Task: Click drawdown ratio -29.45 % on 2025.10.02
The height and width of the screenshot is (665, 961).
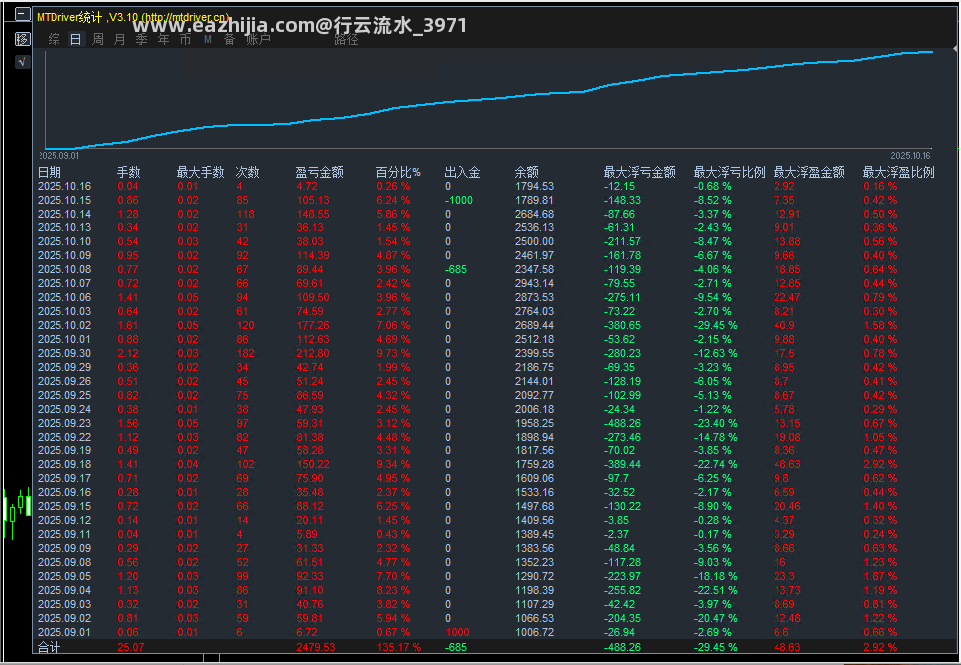Action: [x=715, y=325]
